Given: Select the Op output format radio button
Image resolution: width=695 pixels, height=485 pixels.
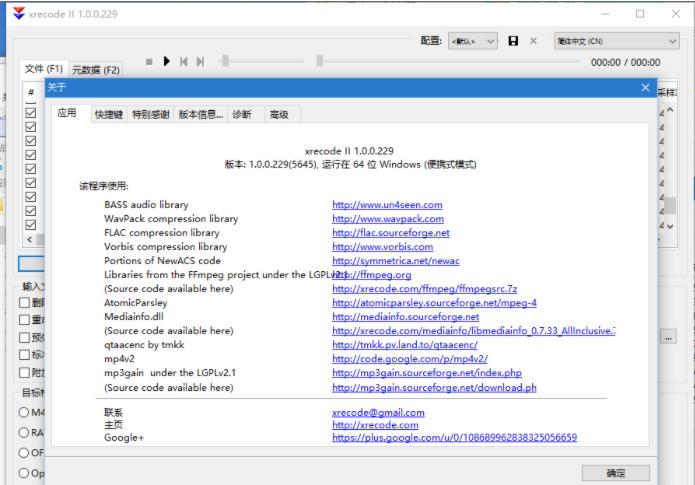Looking at the screenshot, I should 24,473.
